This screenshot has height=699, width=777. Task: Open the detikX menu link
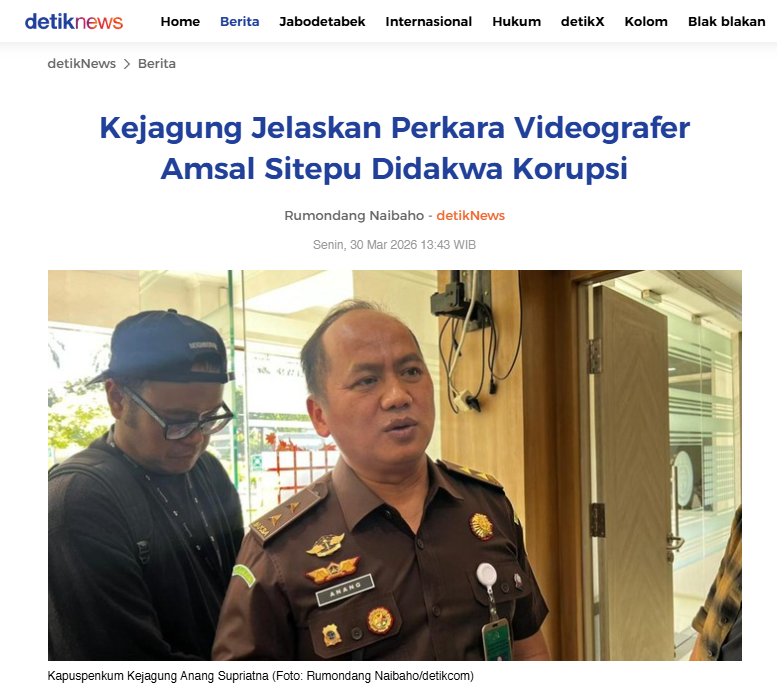point(582,22)
